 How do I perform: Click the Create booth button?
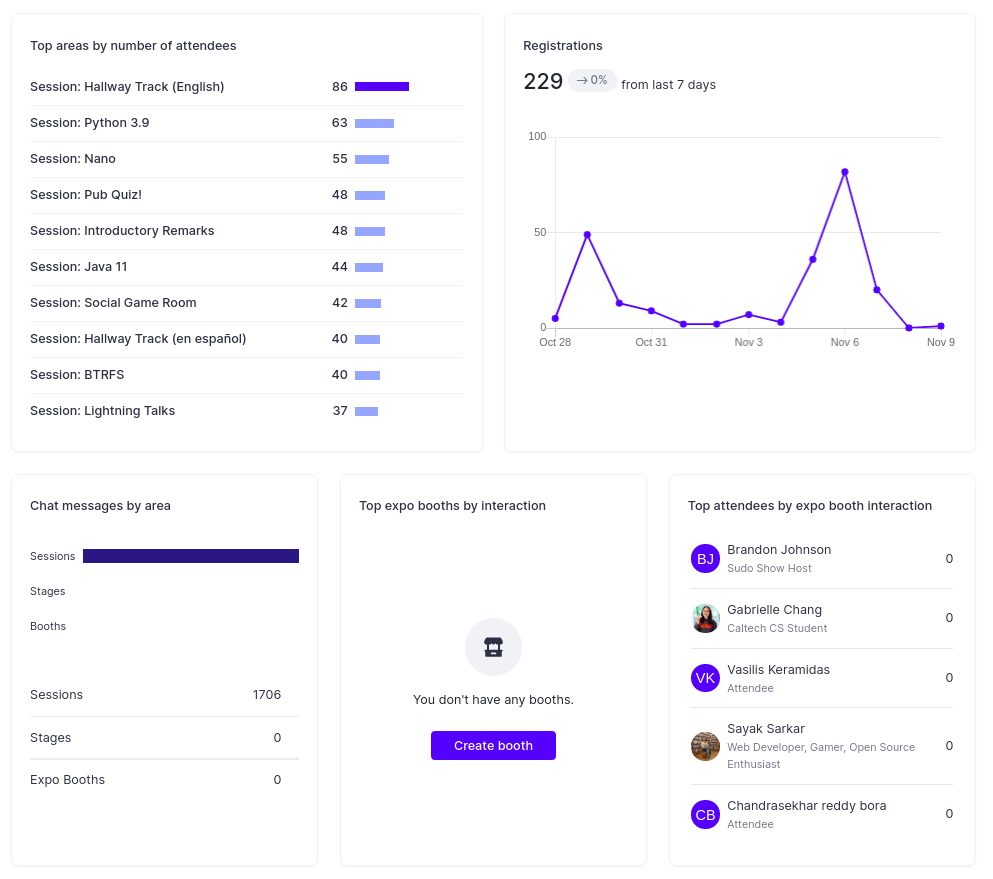click(493, 745)
